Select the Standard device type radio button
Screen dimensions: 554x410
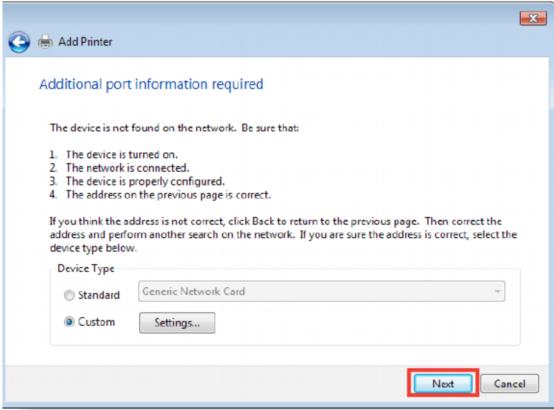tap(69, 295)
